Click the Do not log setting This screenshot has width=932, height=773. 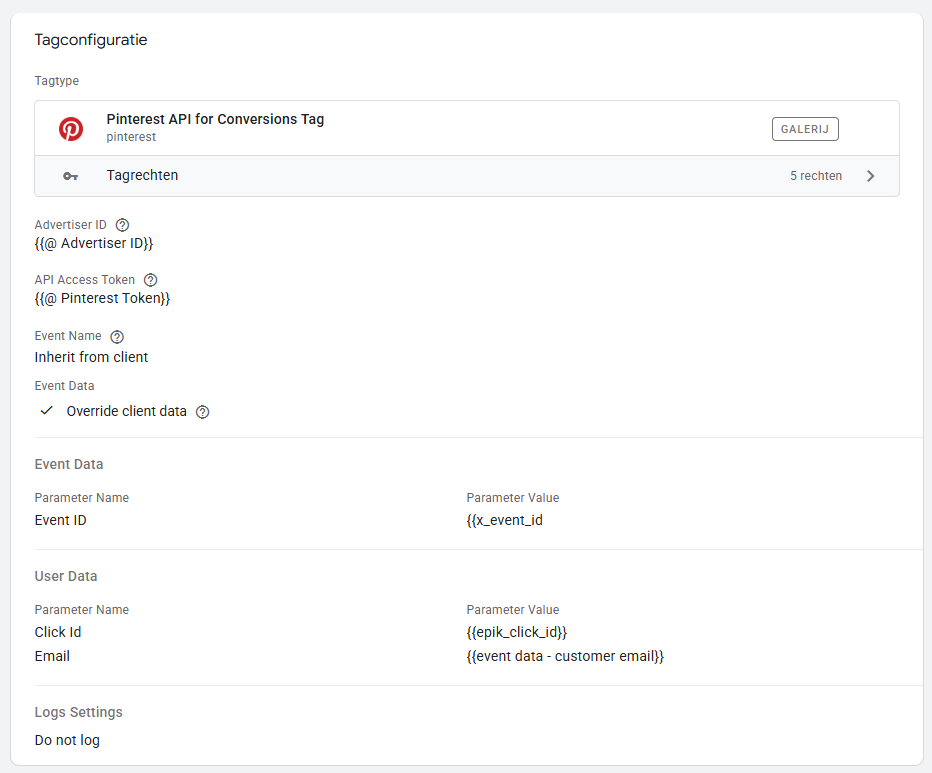(x=67, y=740)
